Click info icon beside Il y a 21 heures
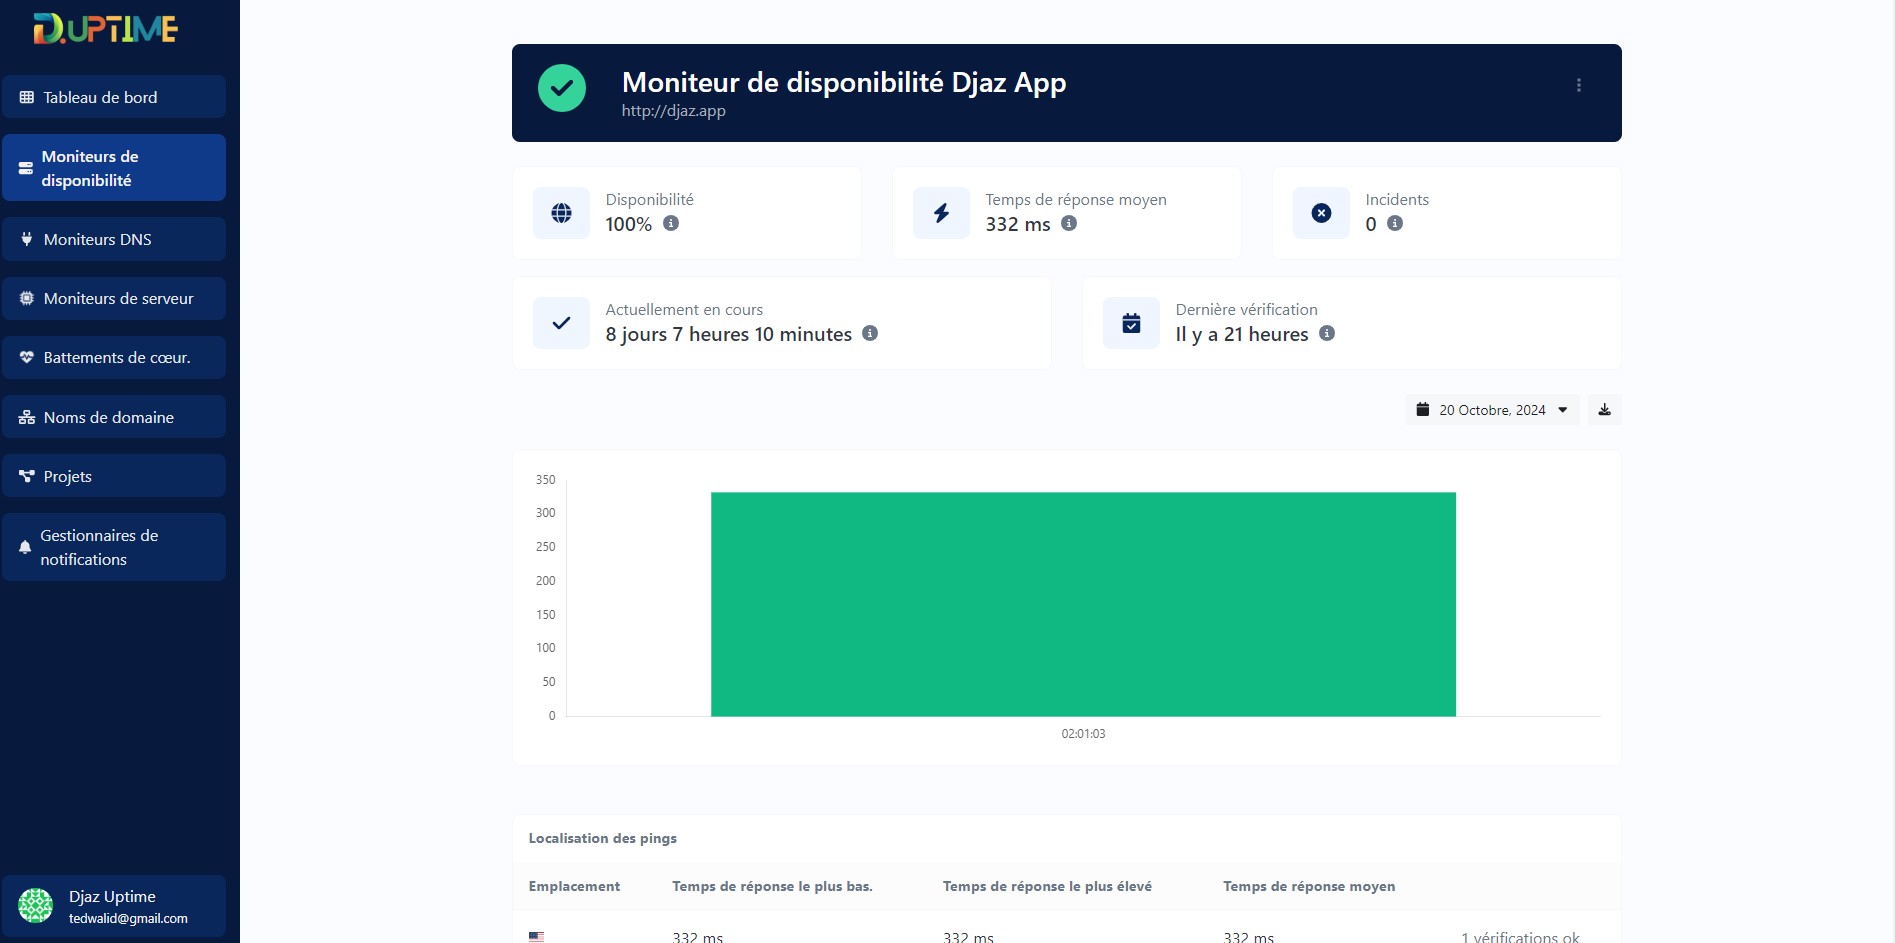Viewport: 1895px width, 943px height. (x=1327, y=333)
